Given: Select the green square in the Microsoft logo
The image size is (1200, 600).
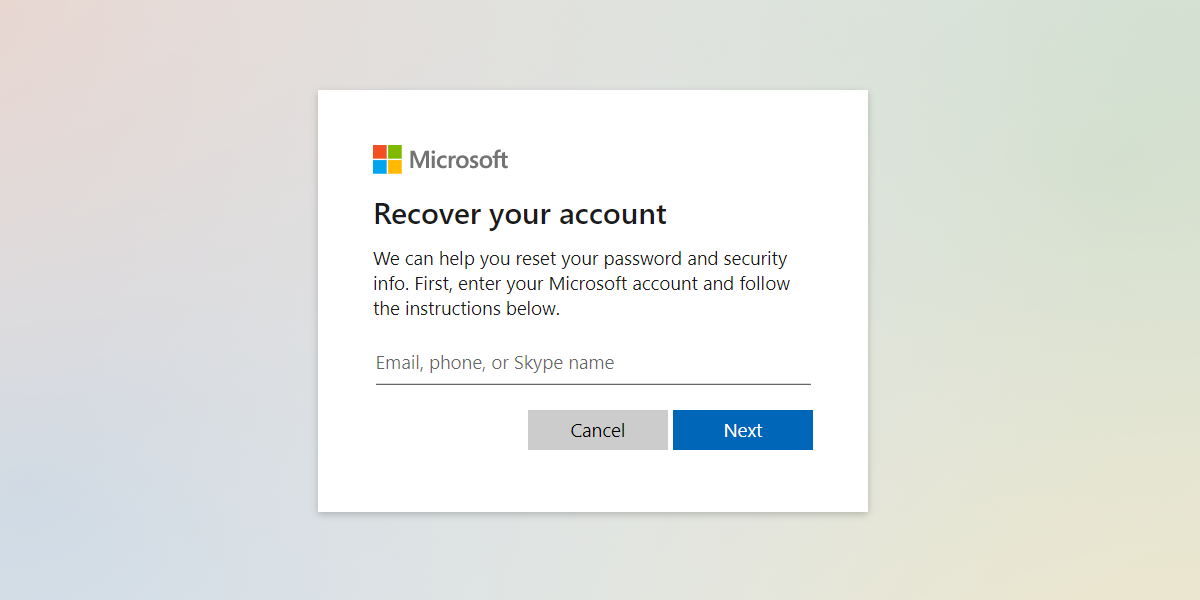Looking at the screenshot, I should [393, 152].
